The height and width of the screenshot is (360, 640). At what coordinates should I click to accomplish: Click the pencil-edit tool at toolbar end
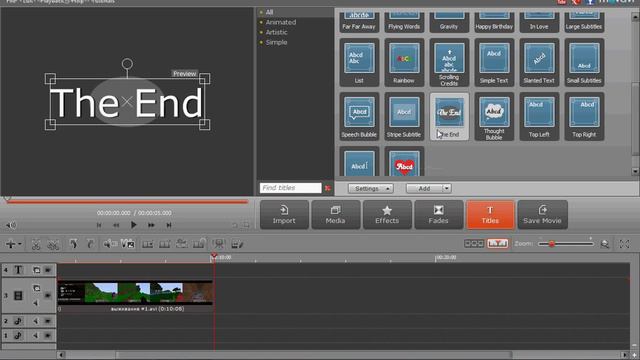237,244
